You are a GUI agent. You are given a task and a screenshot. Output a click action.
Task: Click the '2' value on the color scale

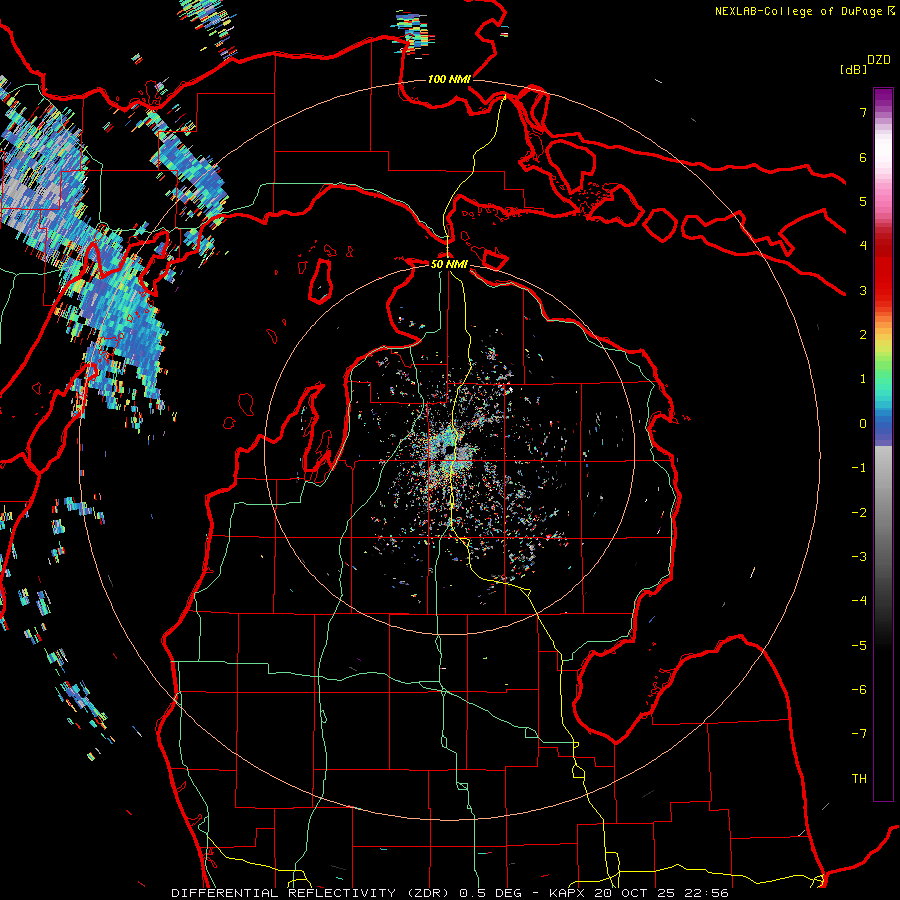click(863, 335)
